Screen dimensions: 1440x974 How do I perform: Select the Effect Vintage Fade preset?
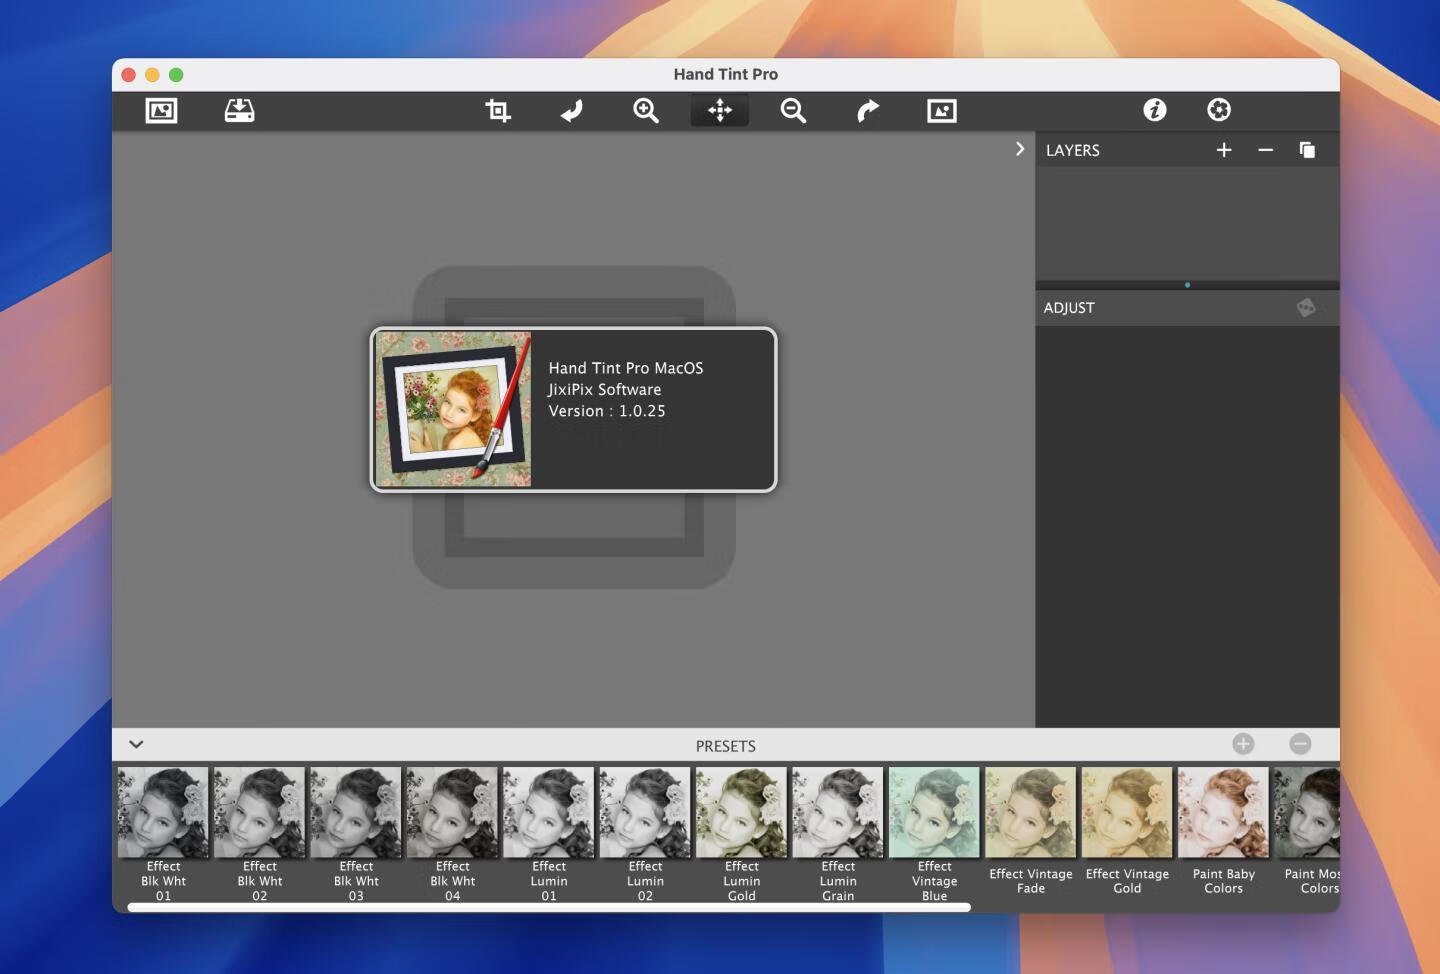point(1031,832)
